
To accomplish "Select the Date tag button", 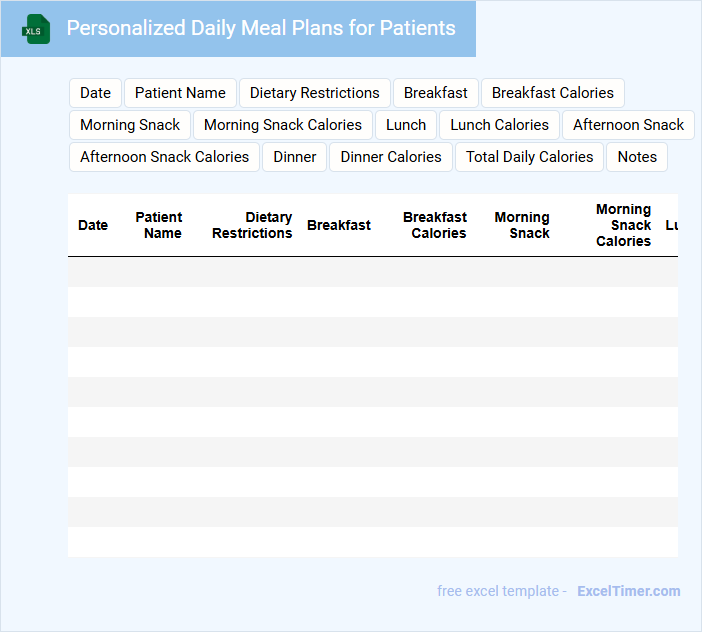I will pyautogui.click(x=95, y=93).
